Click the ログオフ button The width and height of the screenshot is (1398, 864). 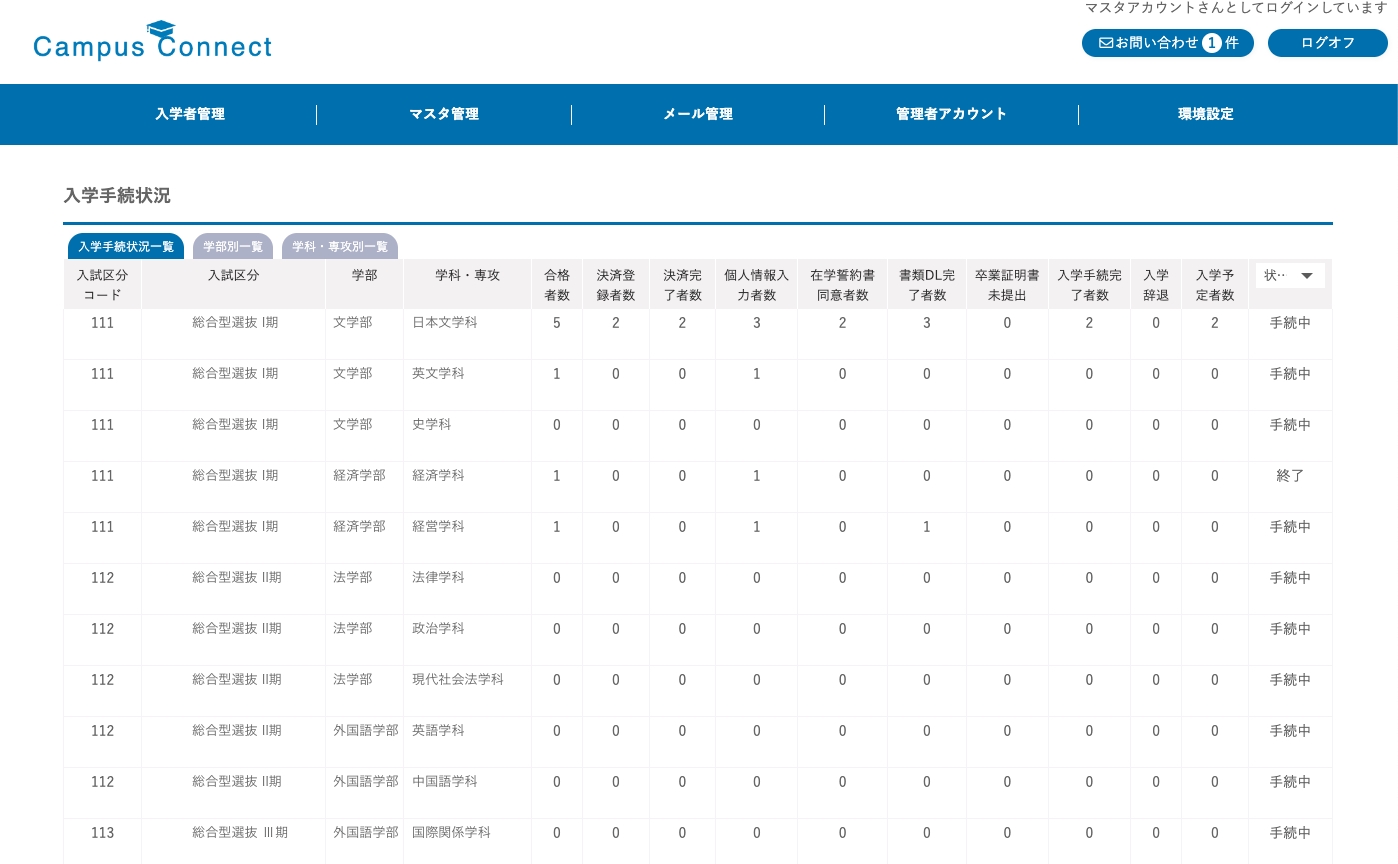click(x=1328, y=43)
